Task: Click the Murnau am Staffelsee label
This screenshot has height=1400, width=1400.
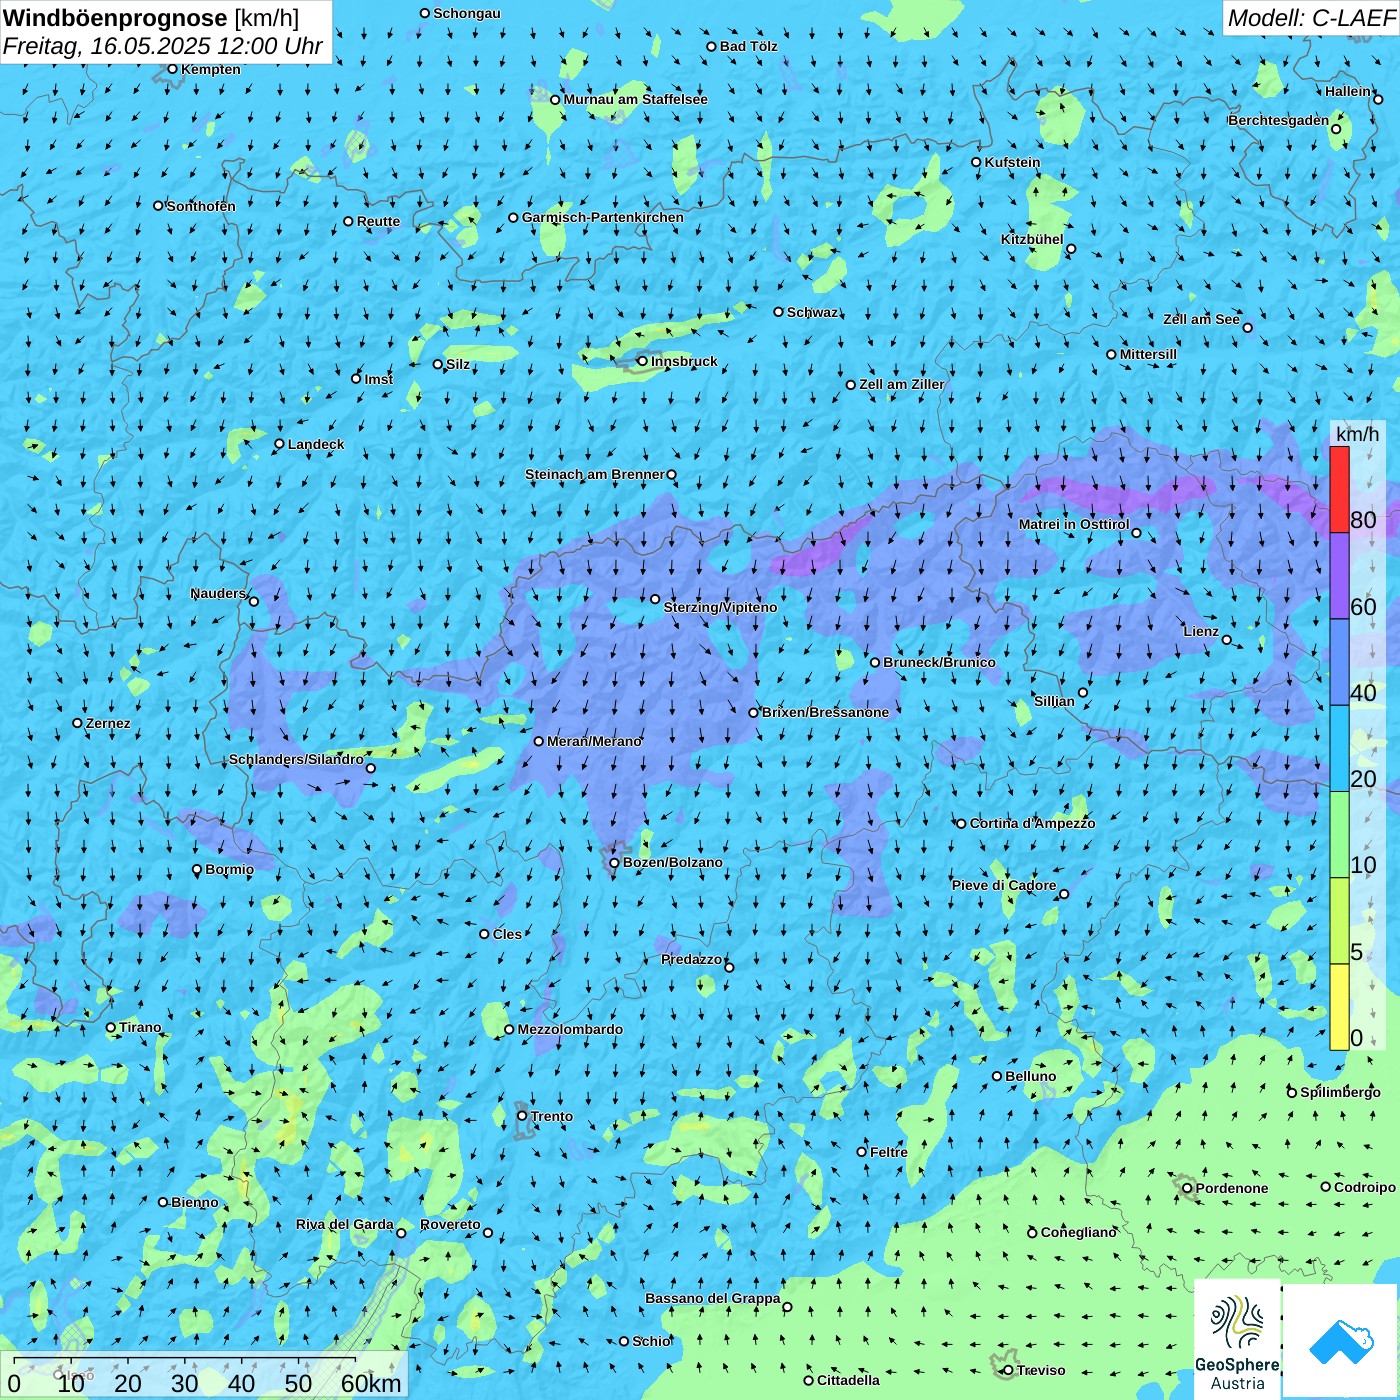Action: (x=636, y=99)
